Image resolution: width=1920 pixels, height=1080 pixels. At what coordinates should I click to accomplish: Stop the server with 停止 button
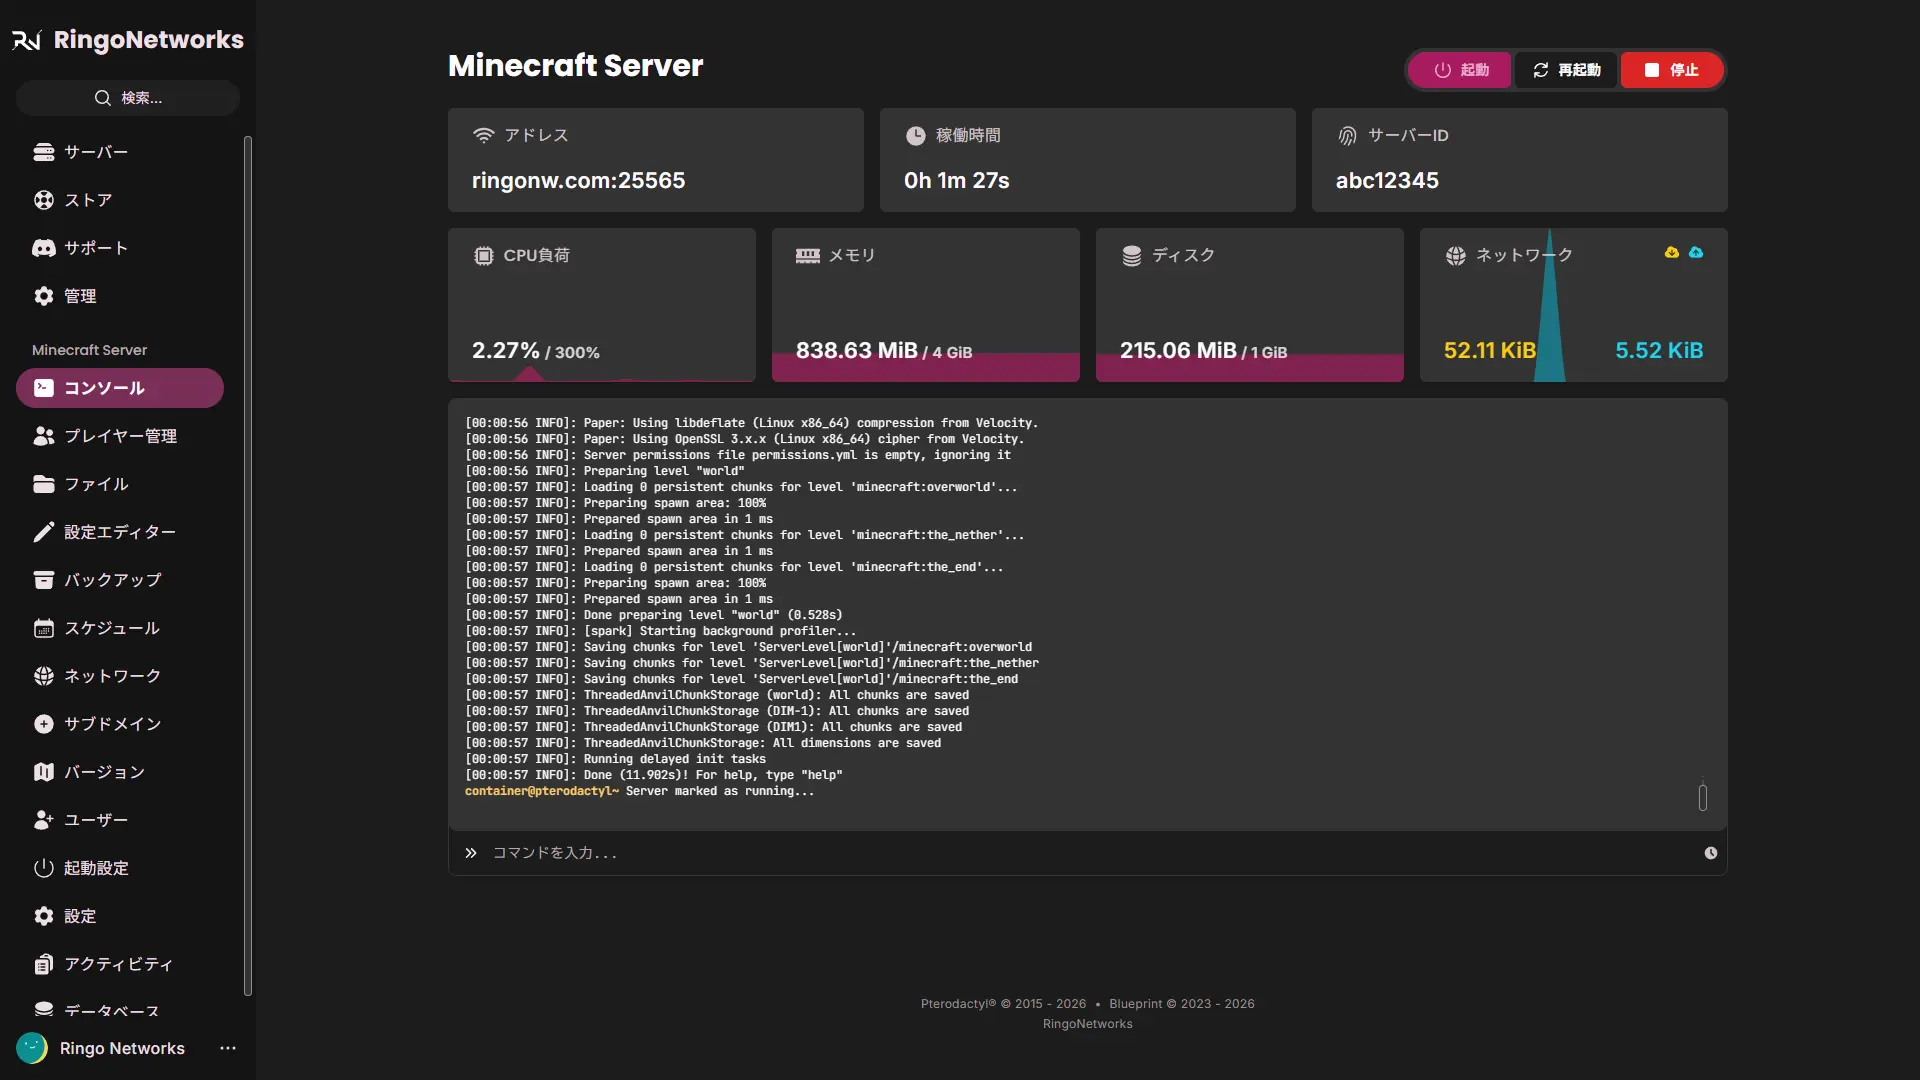1672,70
